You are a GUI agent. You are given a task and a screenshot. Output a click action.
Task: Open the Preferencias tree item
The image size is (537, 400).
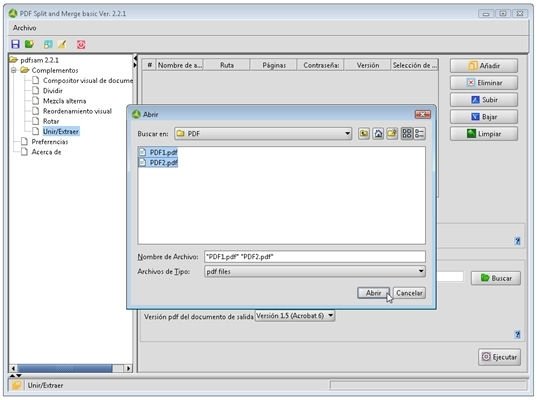click(x=50, y=142)
